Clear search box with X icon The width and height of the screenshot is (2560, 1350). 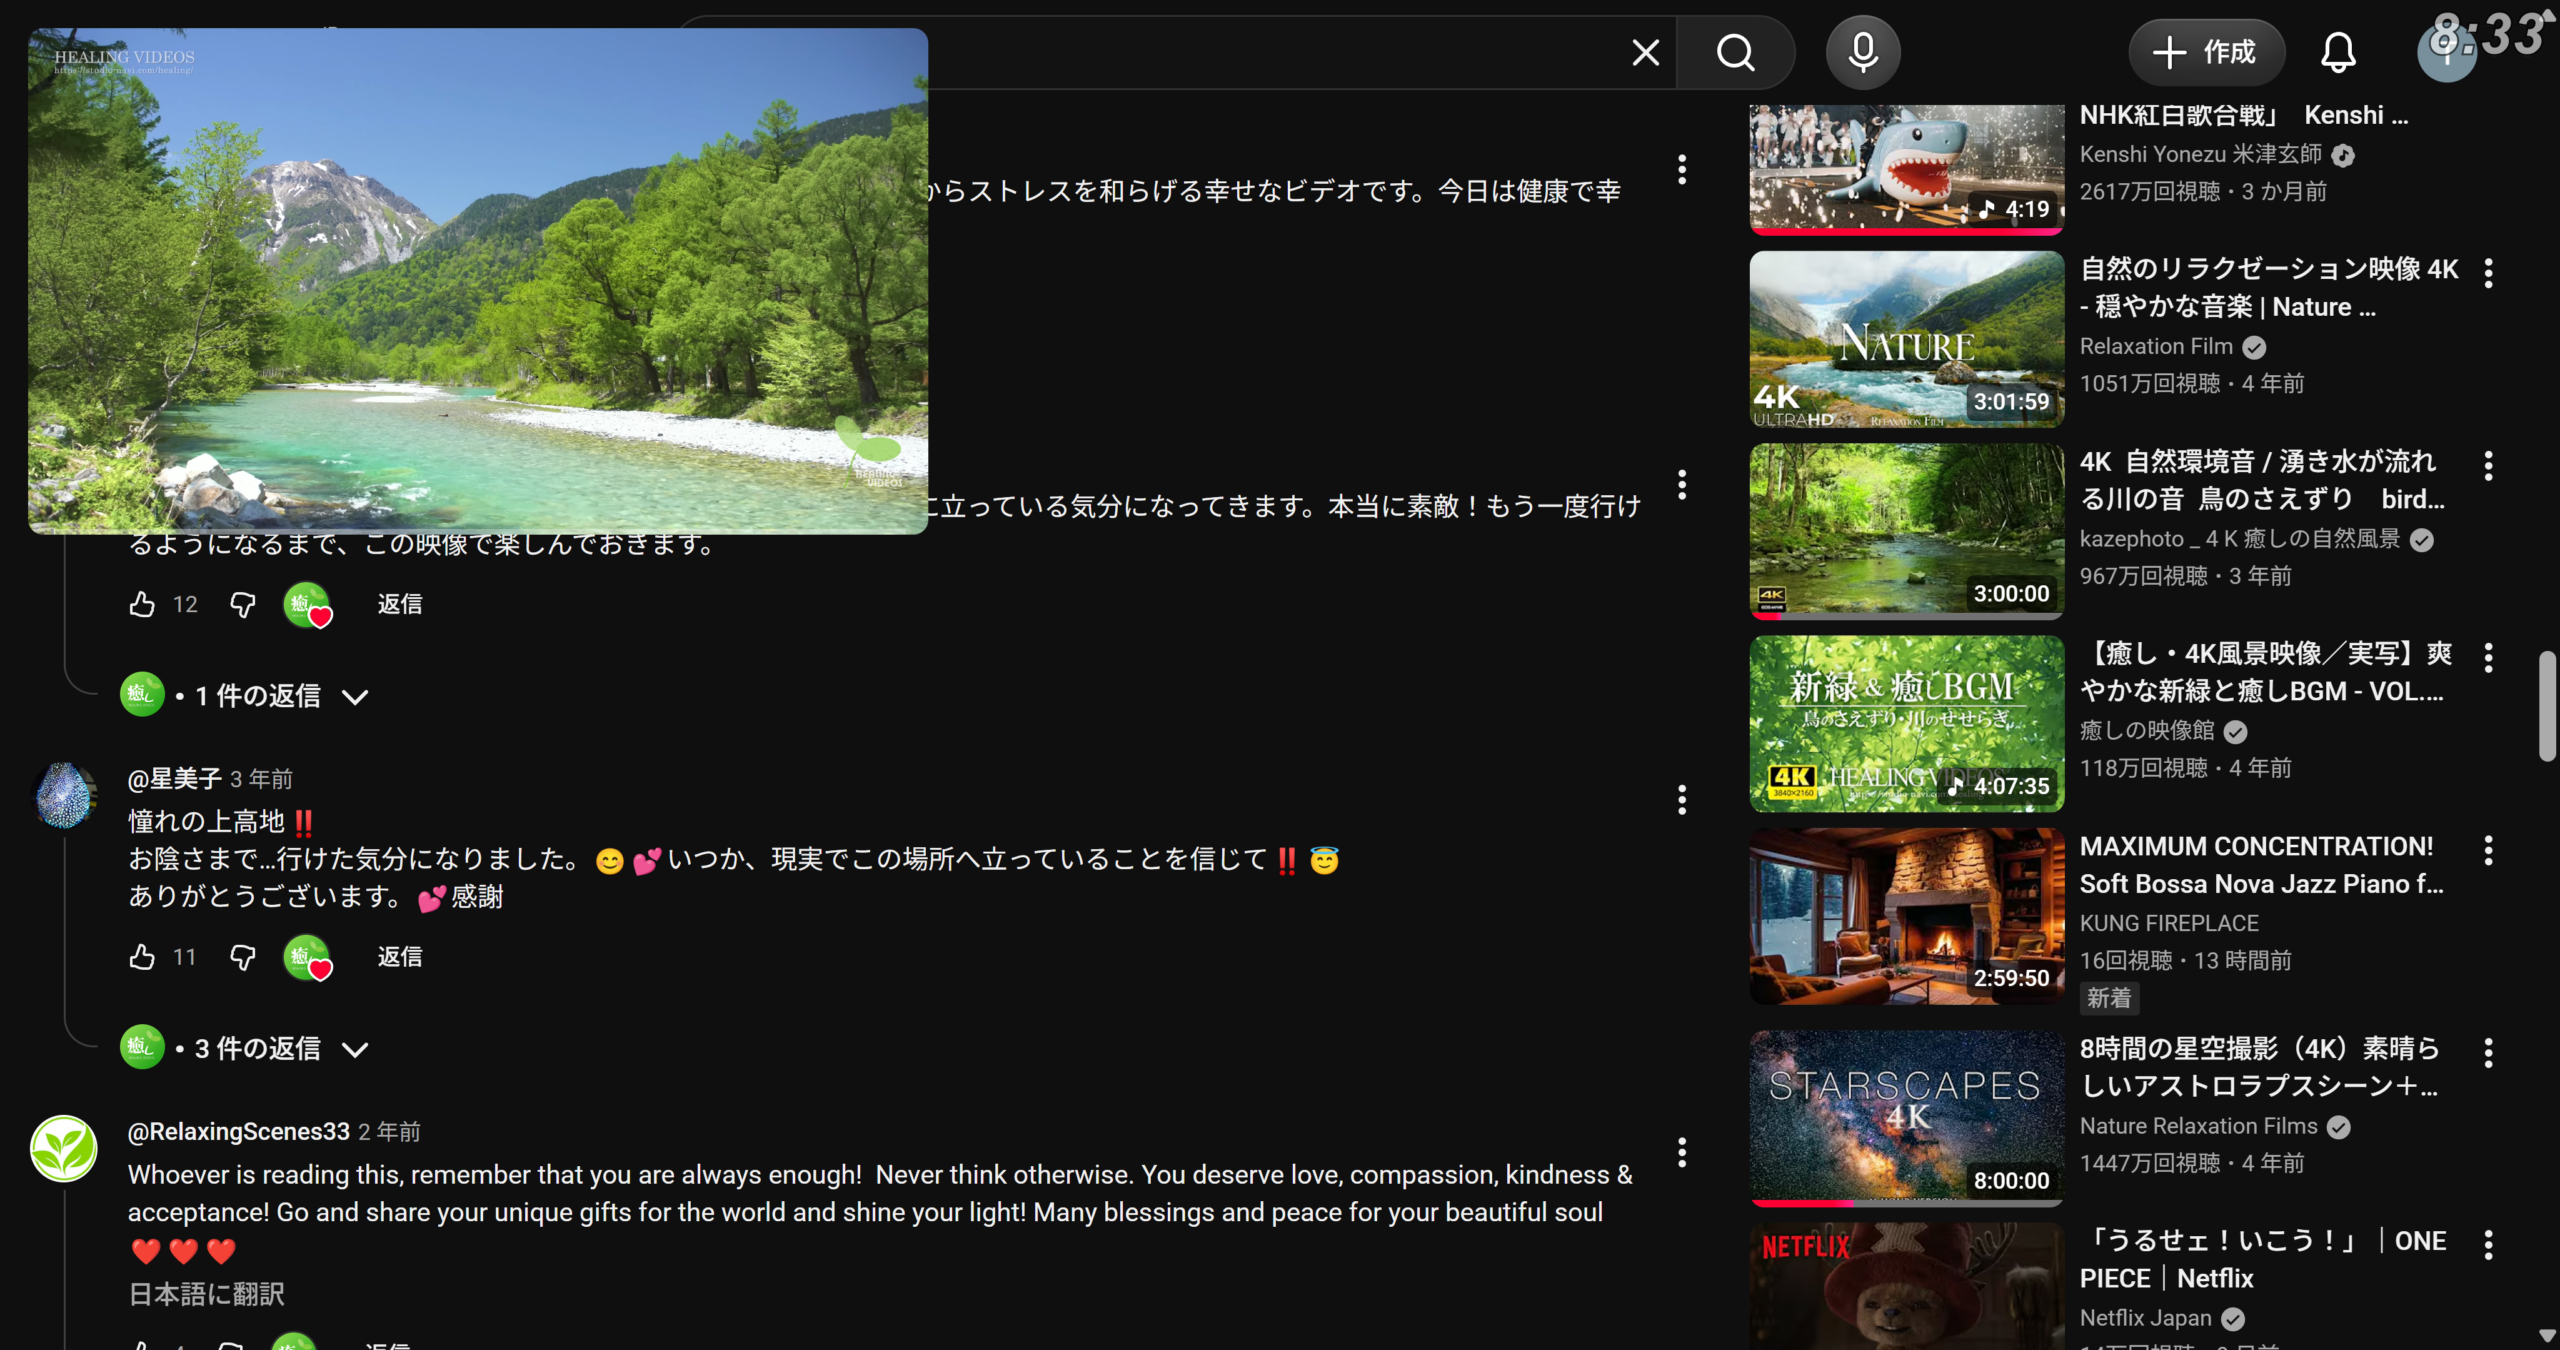1645,53
